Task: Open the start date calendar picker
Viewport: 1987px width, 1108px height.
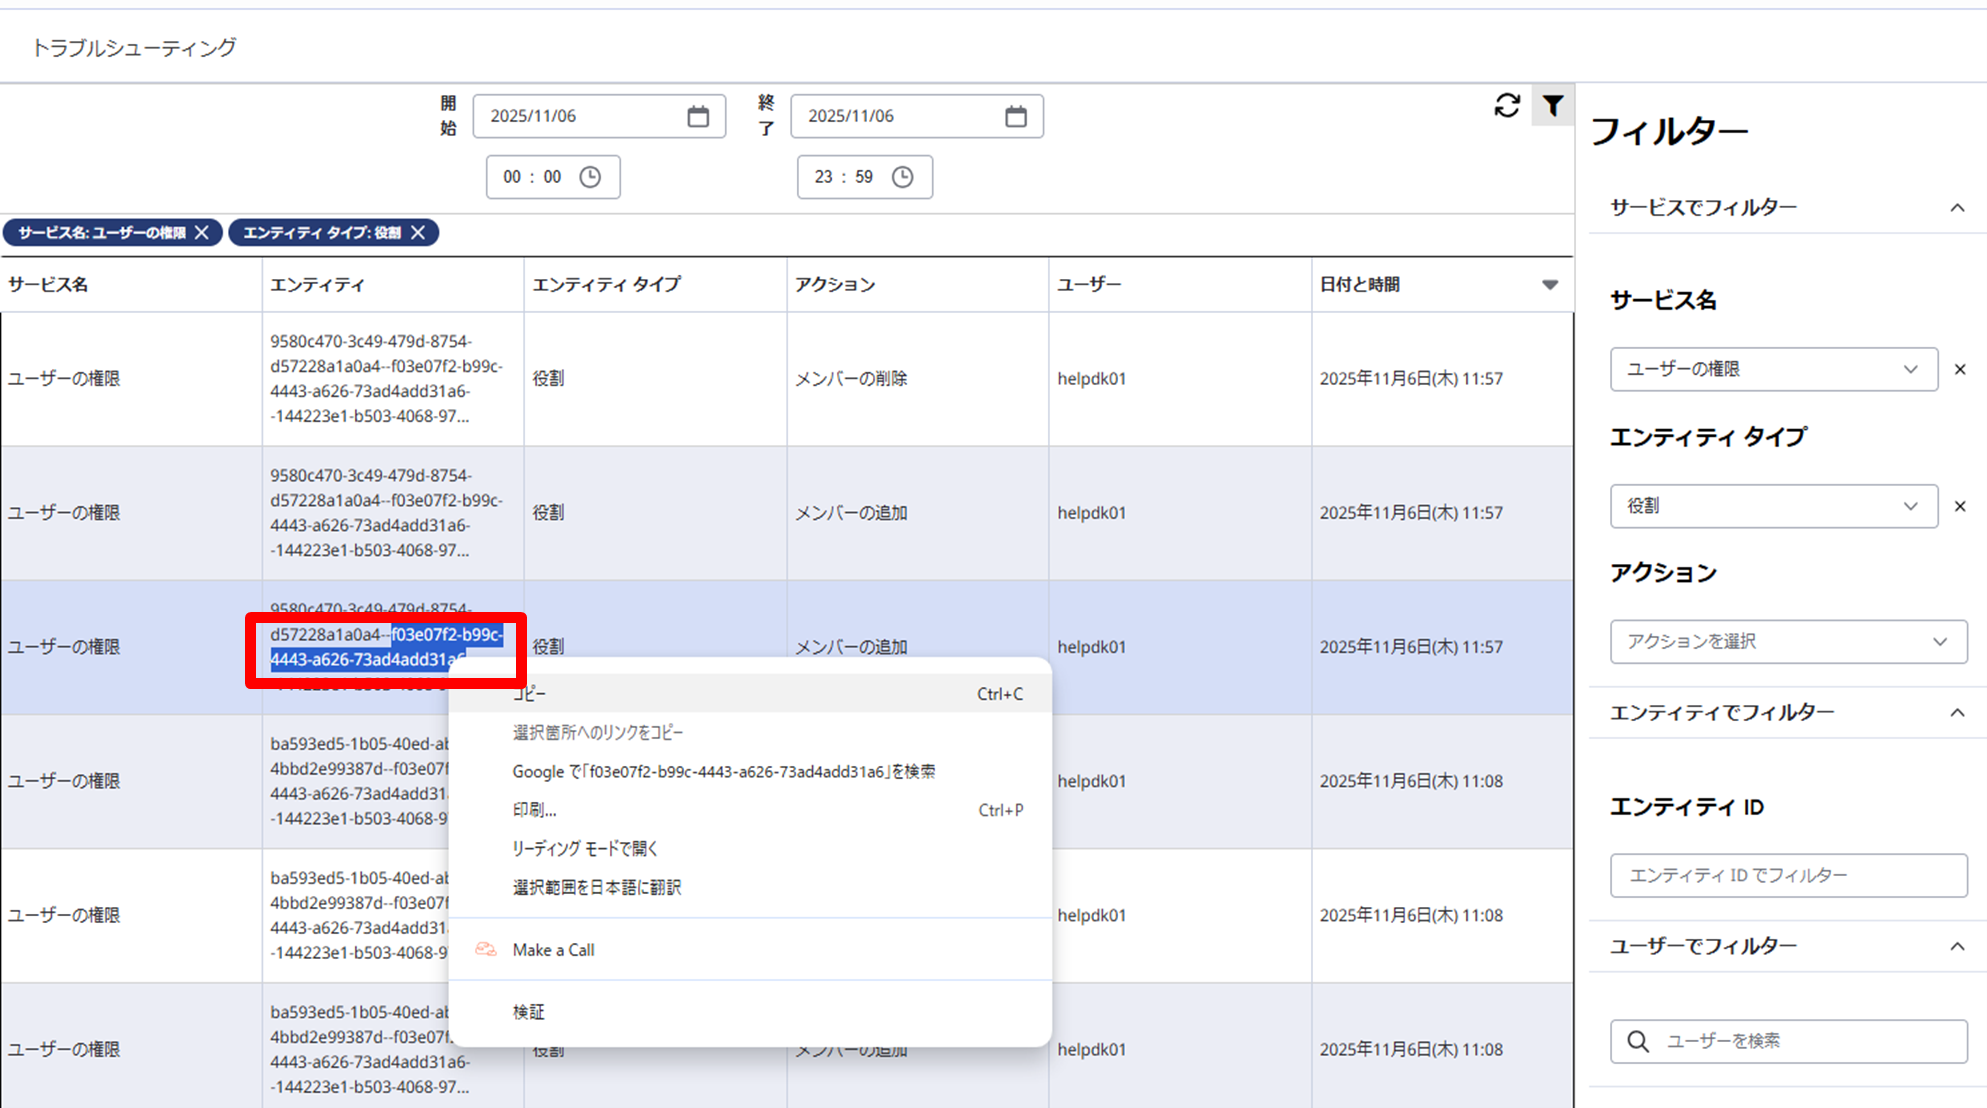Action: pyautogui.click(x=698, y=116)
